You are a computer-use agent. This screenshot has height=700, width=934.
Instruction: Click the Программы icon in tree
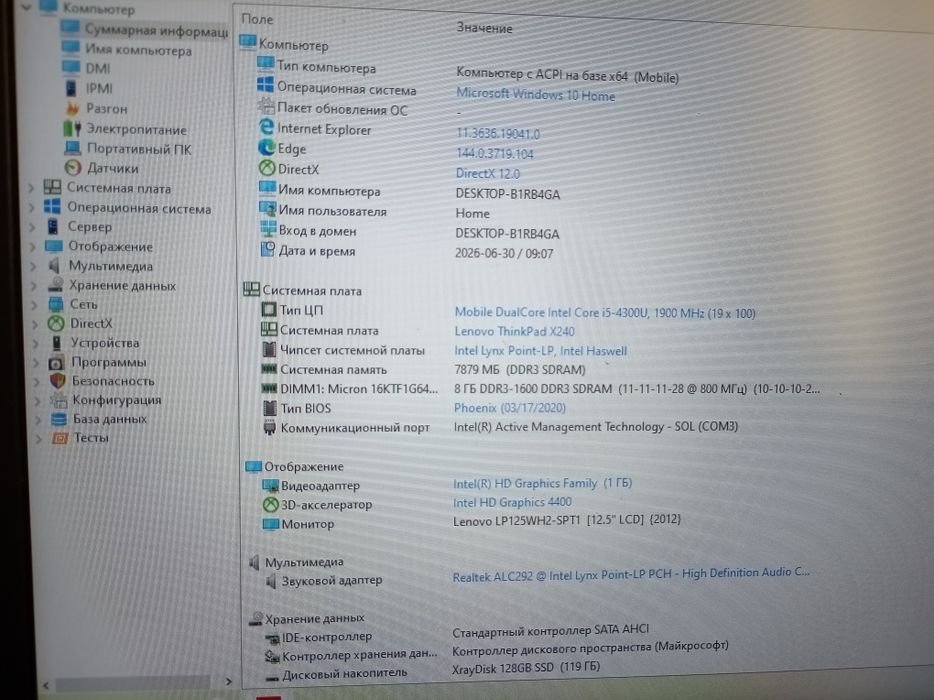[57, 362]
